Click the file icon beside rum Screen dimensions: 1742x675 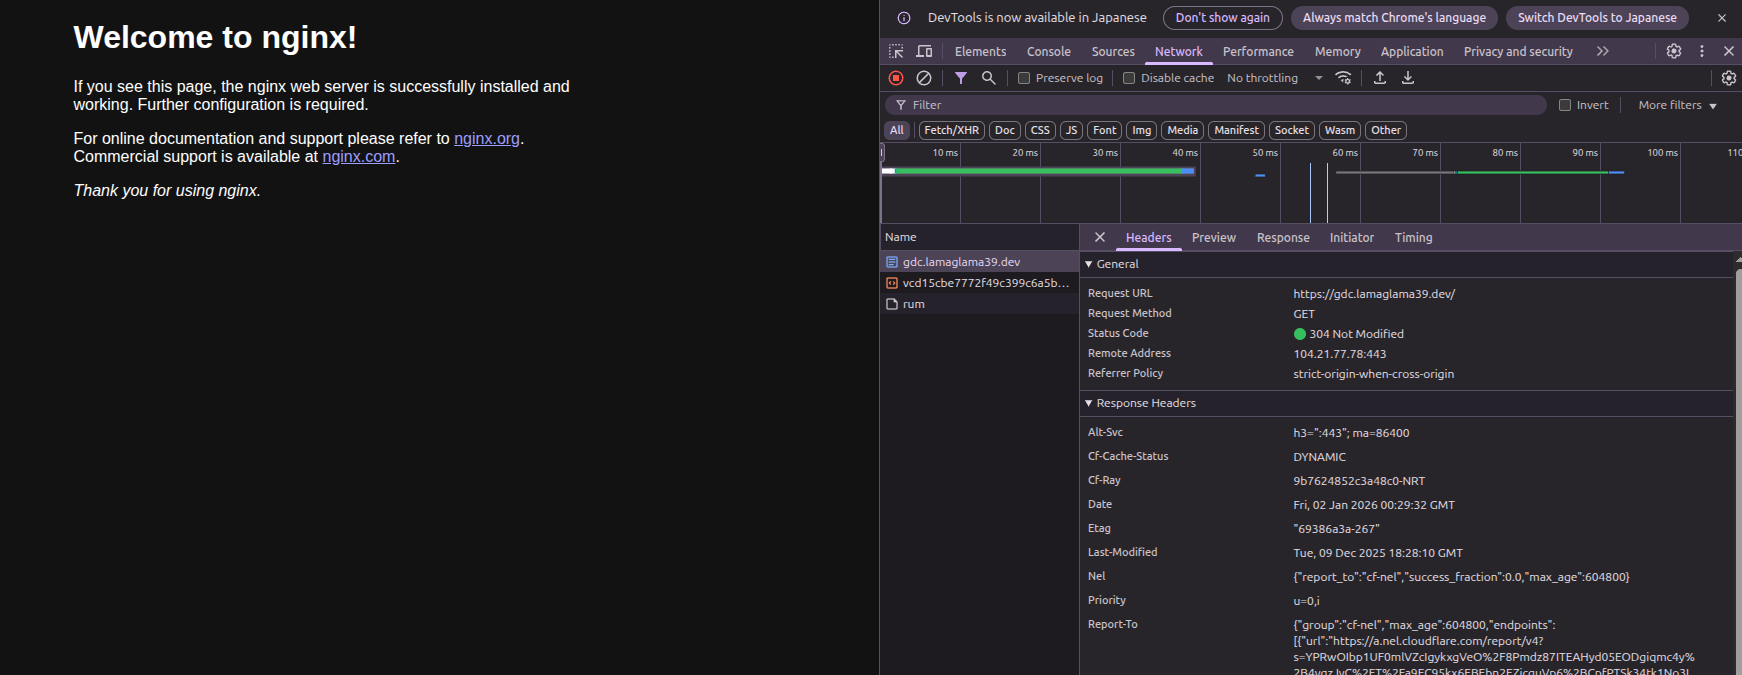point(892,304)
